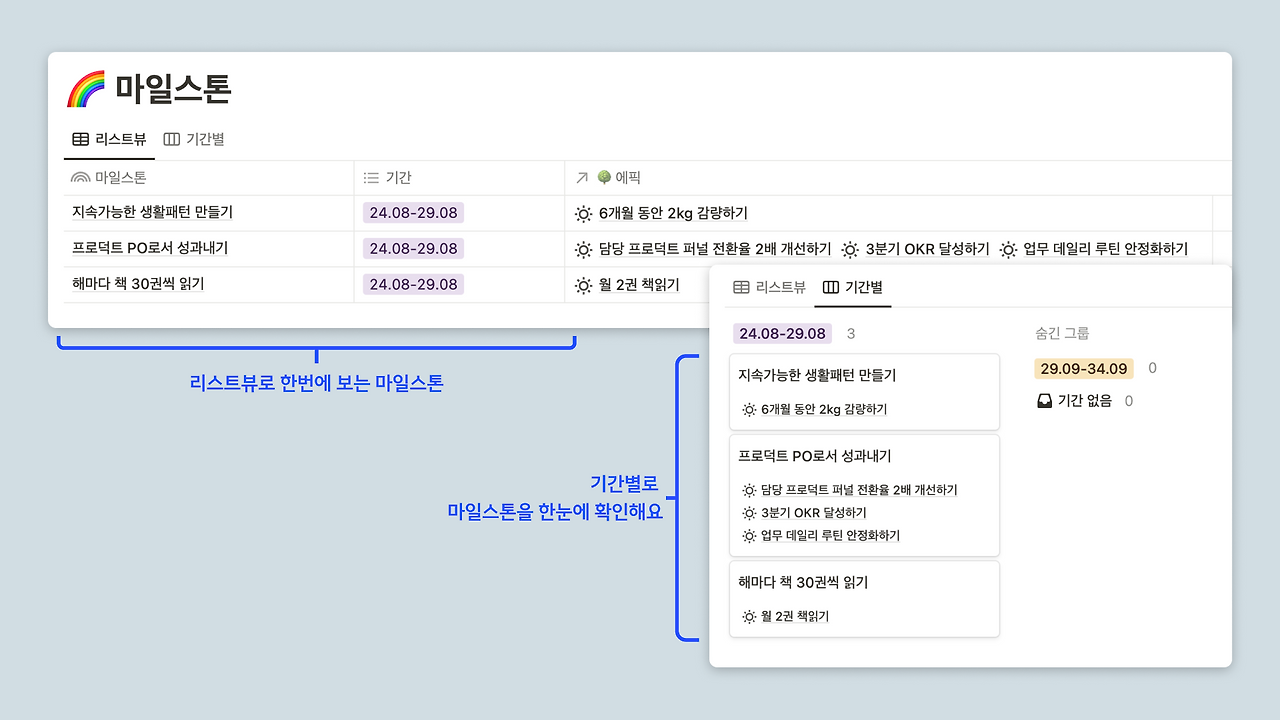Image resolution: width=1280 pixels, height=720 pixels.
Task: Click sun icon beside 6개월 동안 2kg 감량하기
Action: coord(585,212)
